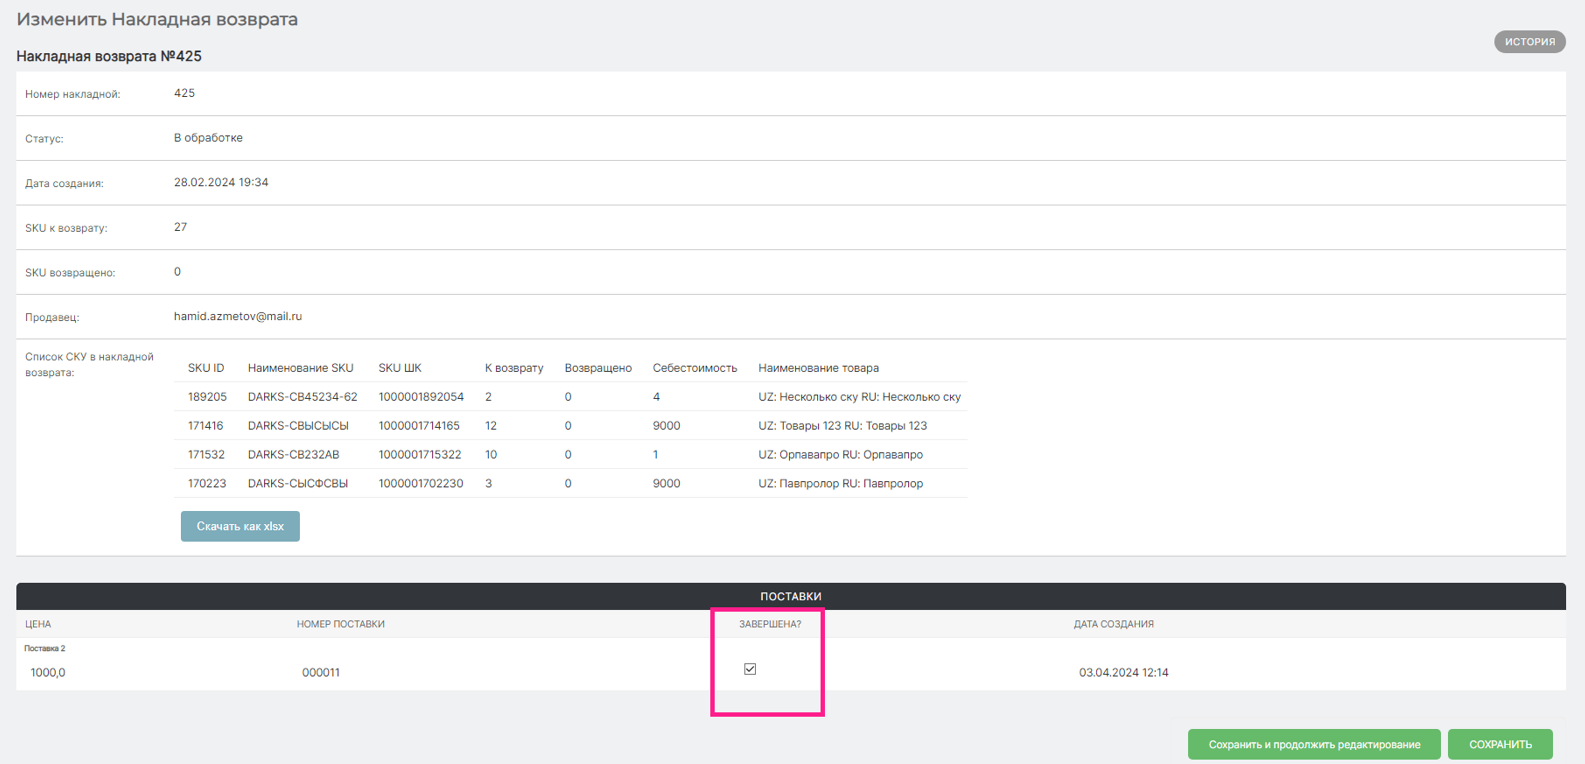Image resolution: width=1585 pixels, height=764 pixels.
Task: Toggle the Завершена checkbox for delivery 000011
Action: pos(750,669)
